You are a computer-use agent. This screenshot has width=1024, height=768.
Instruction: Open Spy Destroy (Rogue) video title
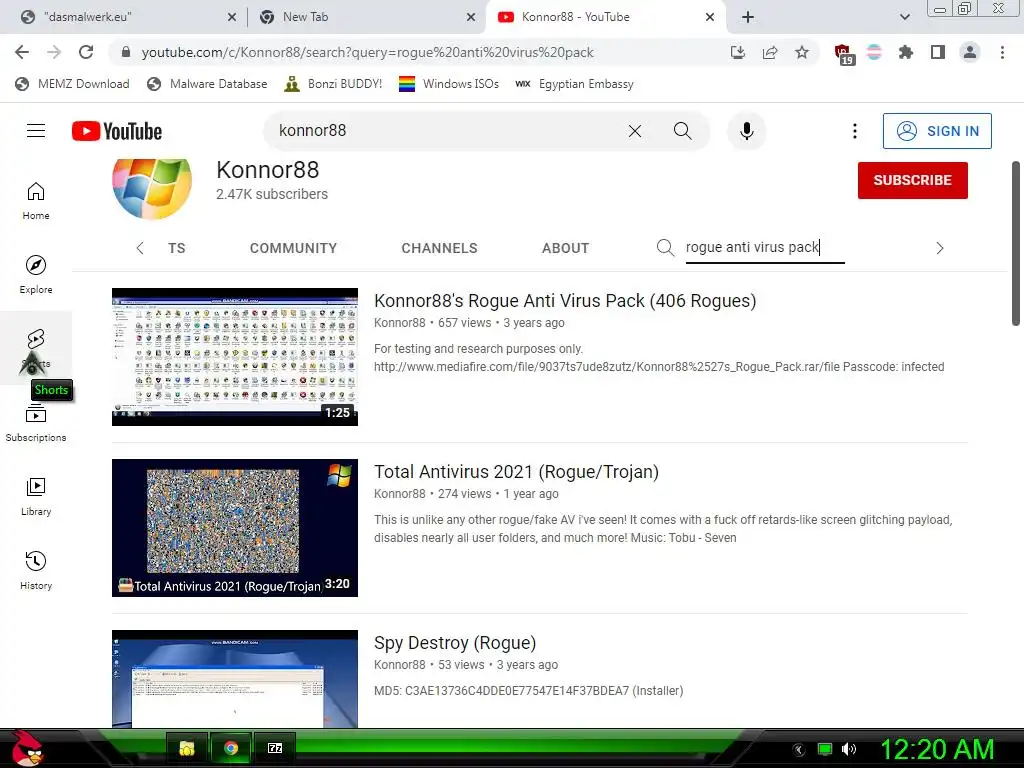click(x=455, y=643)
